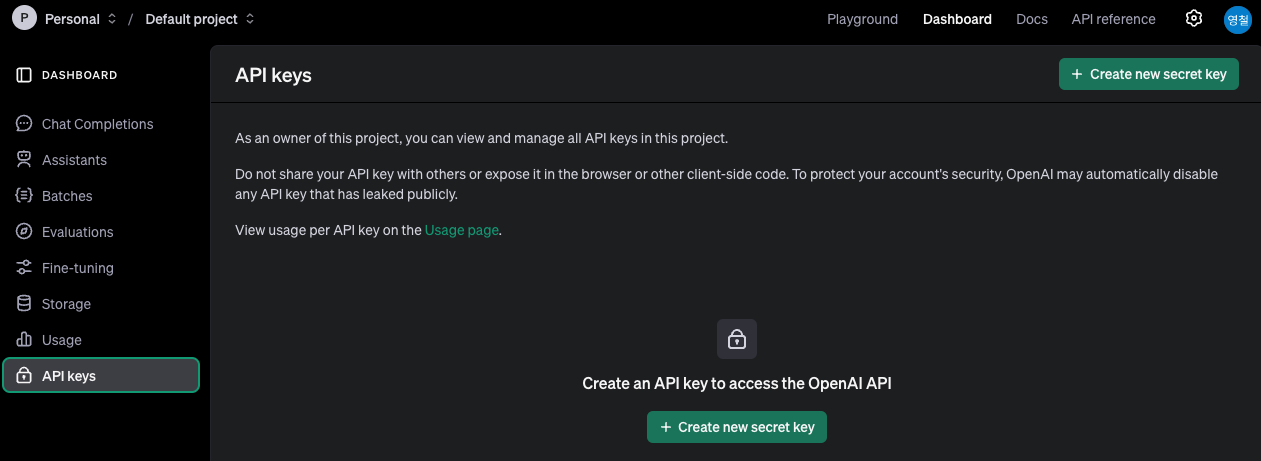This screenshot has height=461, width=1261.
Task: Click the API keys page heading
Action: pos(273,75)
